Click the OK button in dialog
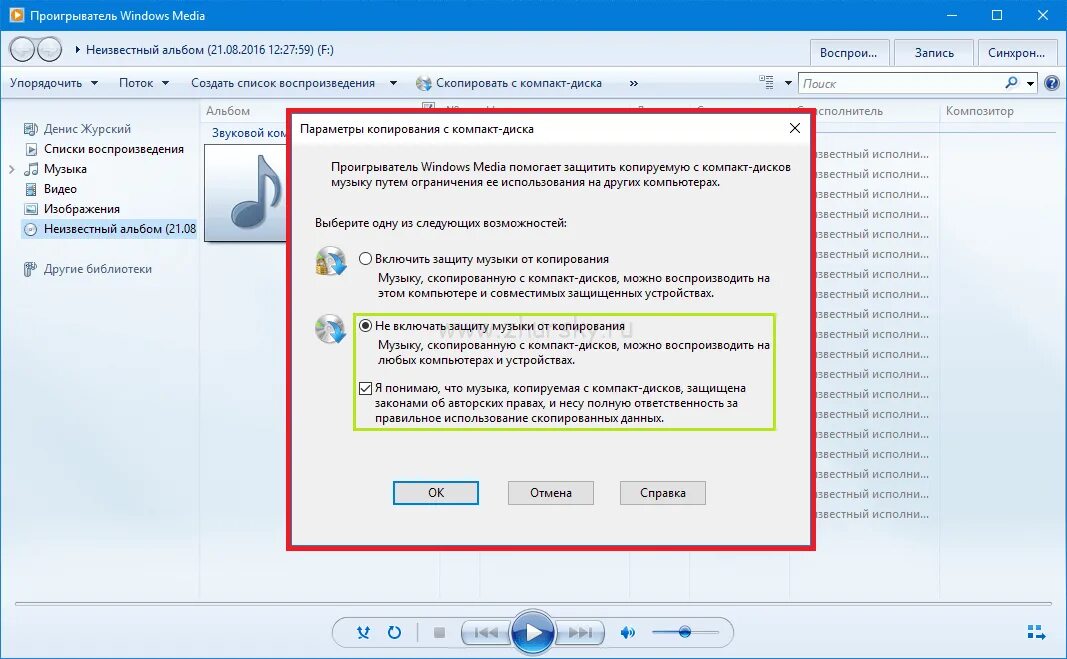Image resolution: width=1067 pixels, height=659 pixels. pos(436,493)
